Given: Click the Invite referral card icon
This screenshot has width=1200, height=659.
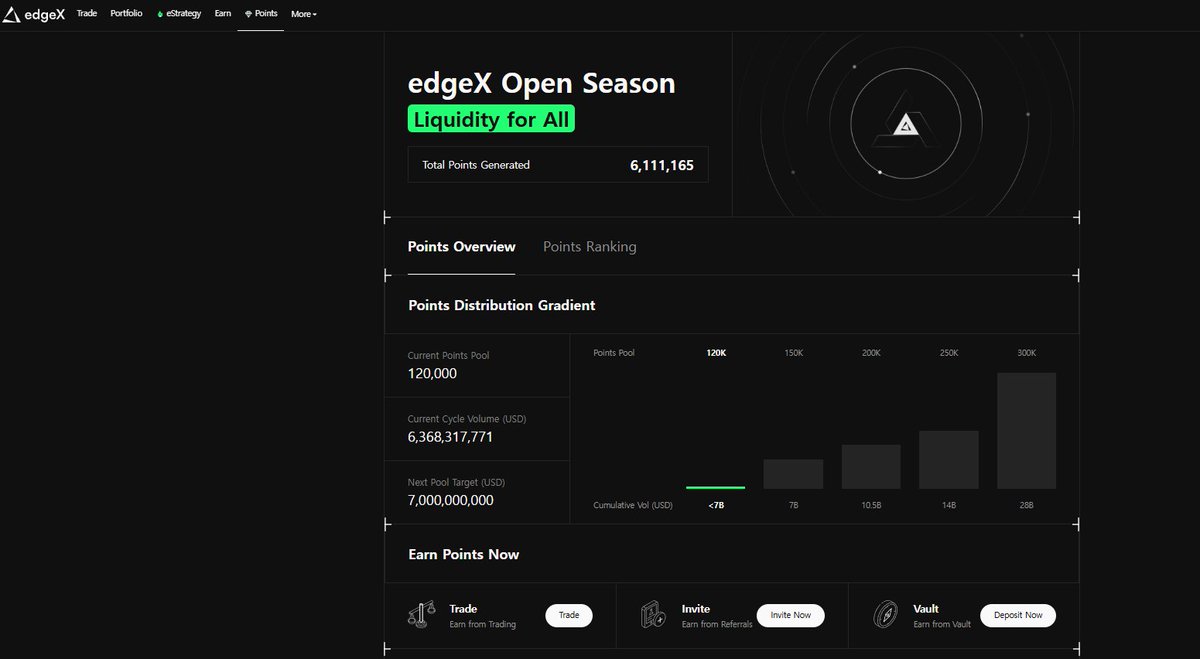Looking at the screenshot, I should (654, 614).
